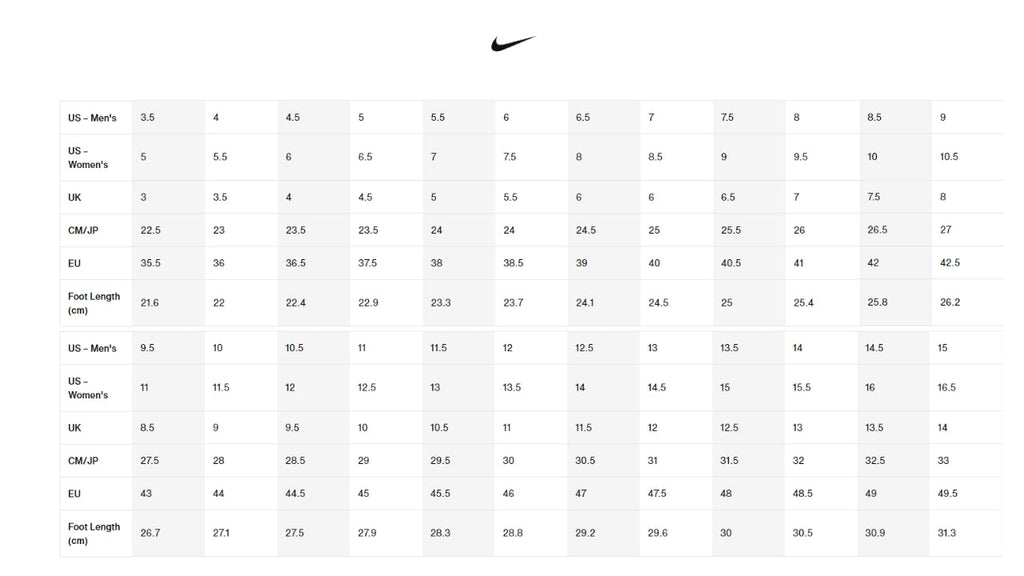Click the second Foot Length (cm) row label
1024x576 pixels.
coord(94,534)
